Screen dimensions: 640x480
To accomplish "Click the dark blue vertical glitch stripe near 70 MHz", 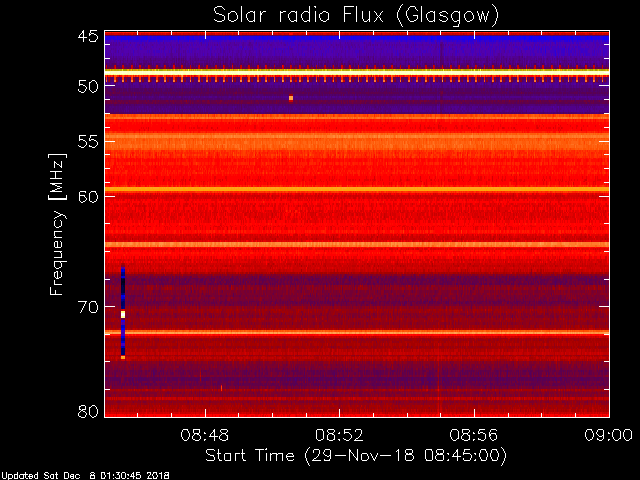I will 123,312.
